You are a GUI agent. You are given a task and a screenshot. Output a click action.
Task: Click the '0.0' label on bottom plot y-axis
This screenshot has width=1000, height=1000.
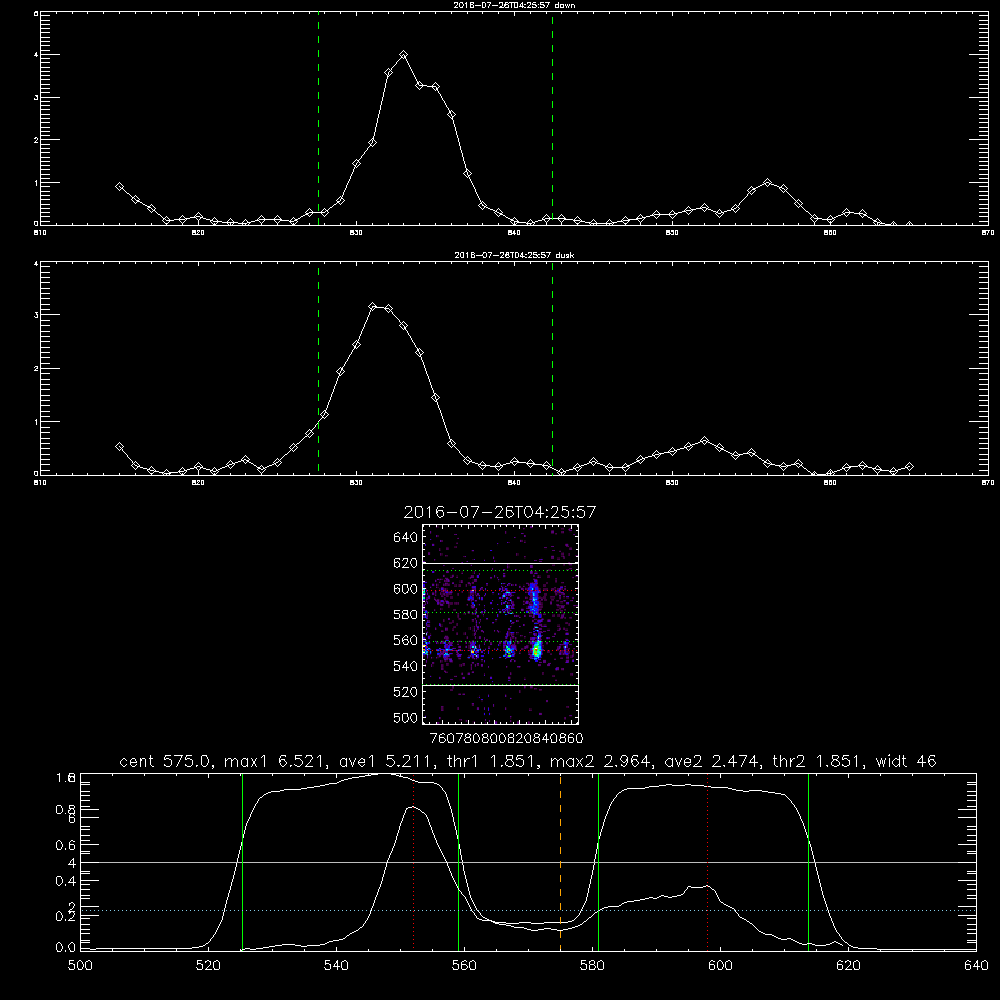tap(66, 948)
